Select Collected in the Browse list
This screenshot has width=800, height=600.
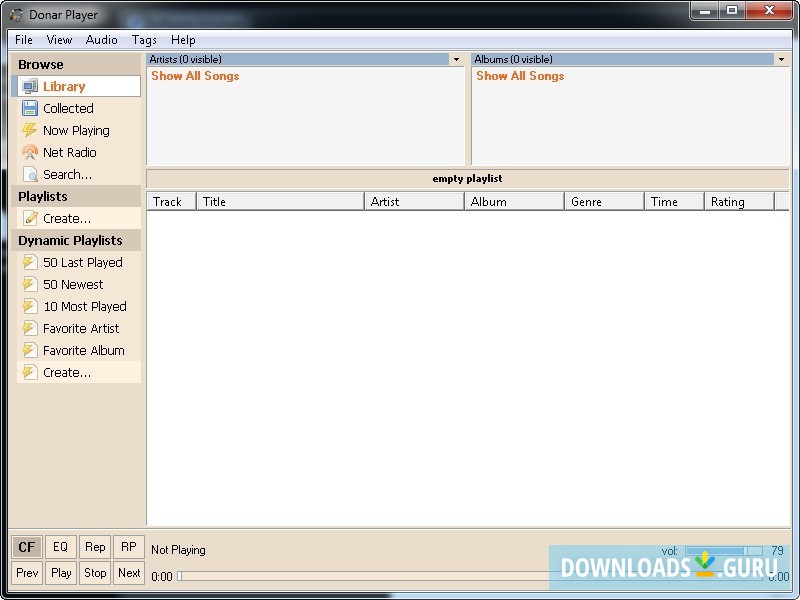79,108
